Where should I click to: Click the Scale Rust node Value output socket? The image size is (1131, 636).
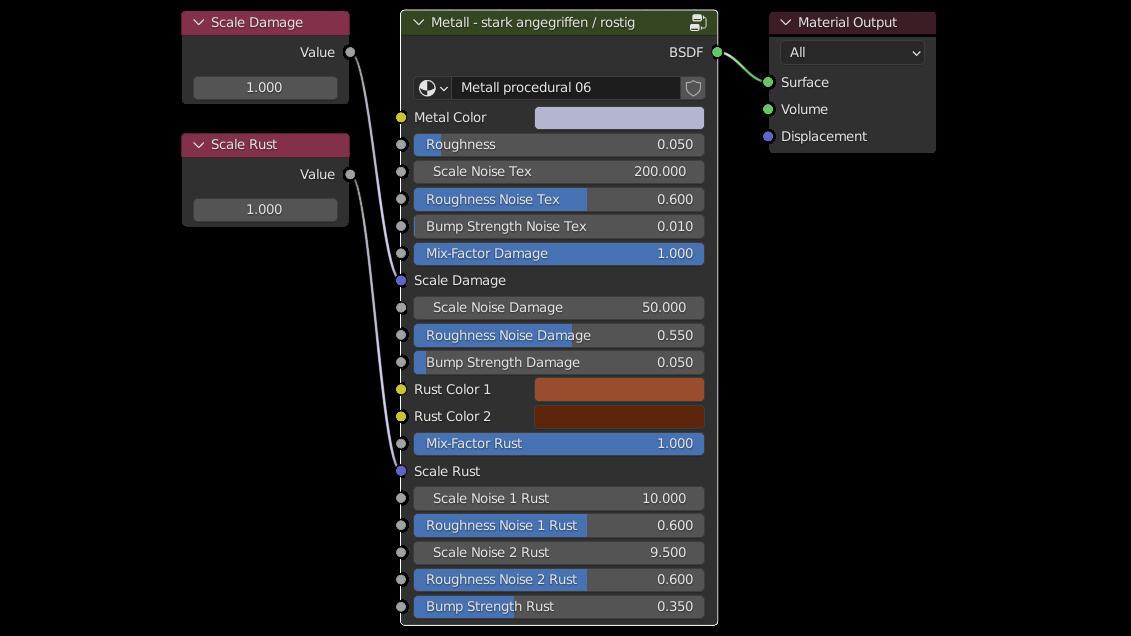[350, 174]
